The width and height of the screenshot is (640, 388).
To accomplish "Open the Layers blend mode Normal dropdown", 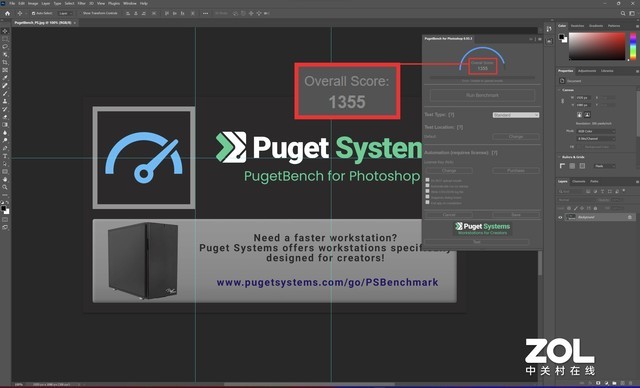I will pyautogui.click(x=576, y=200).
